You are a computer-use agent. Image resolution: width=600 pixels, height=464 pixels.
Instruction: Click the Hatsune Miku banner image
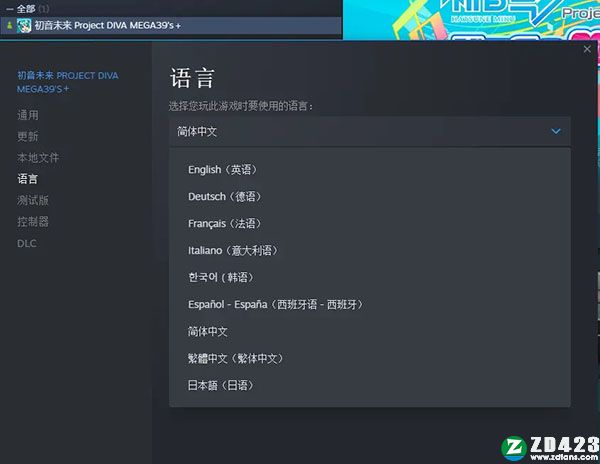pos(471,20)
